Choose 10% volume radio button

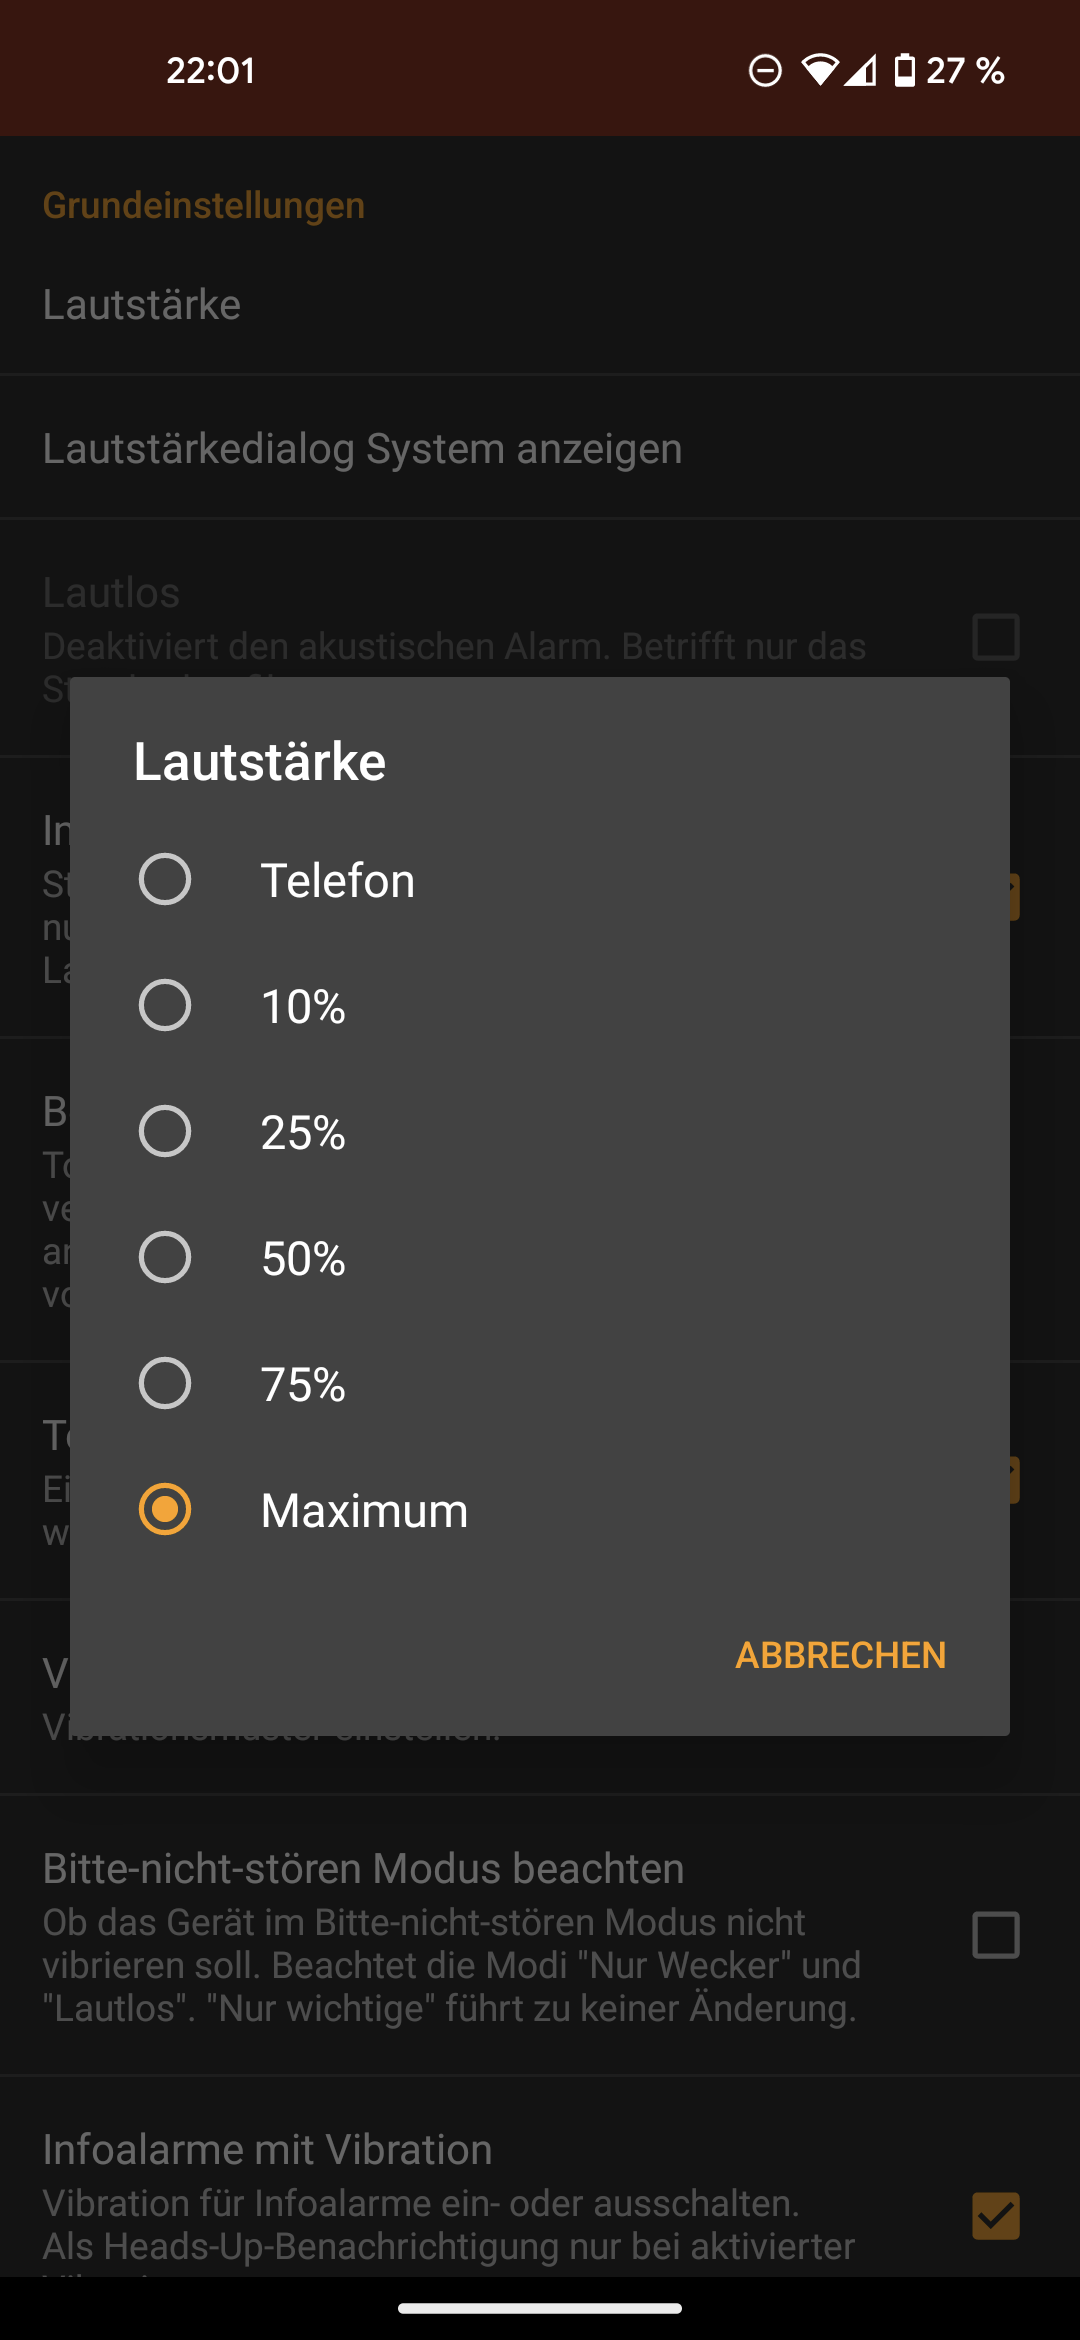[x=165, y=1006]
